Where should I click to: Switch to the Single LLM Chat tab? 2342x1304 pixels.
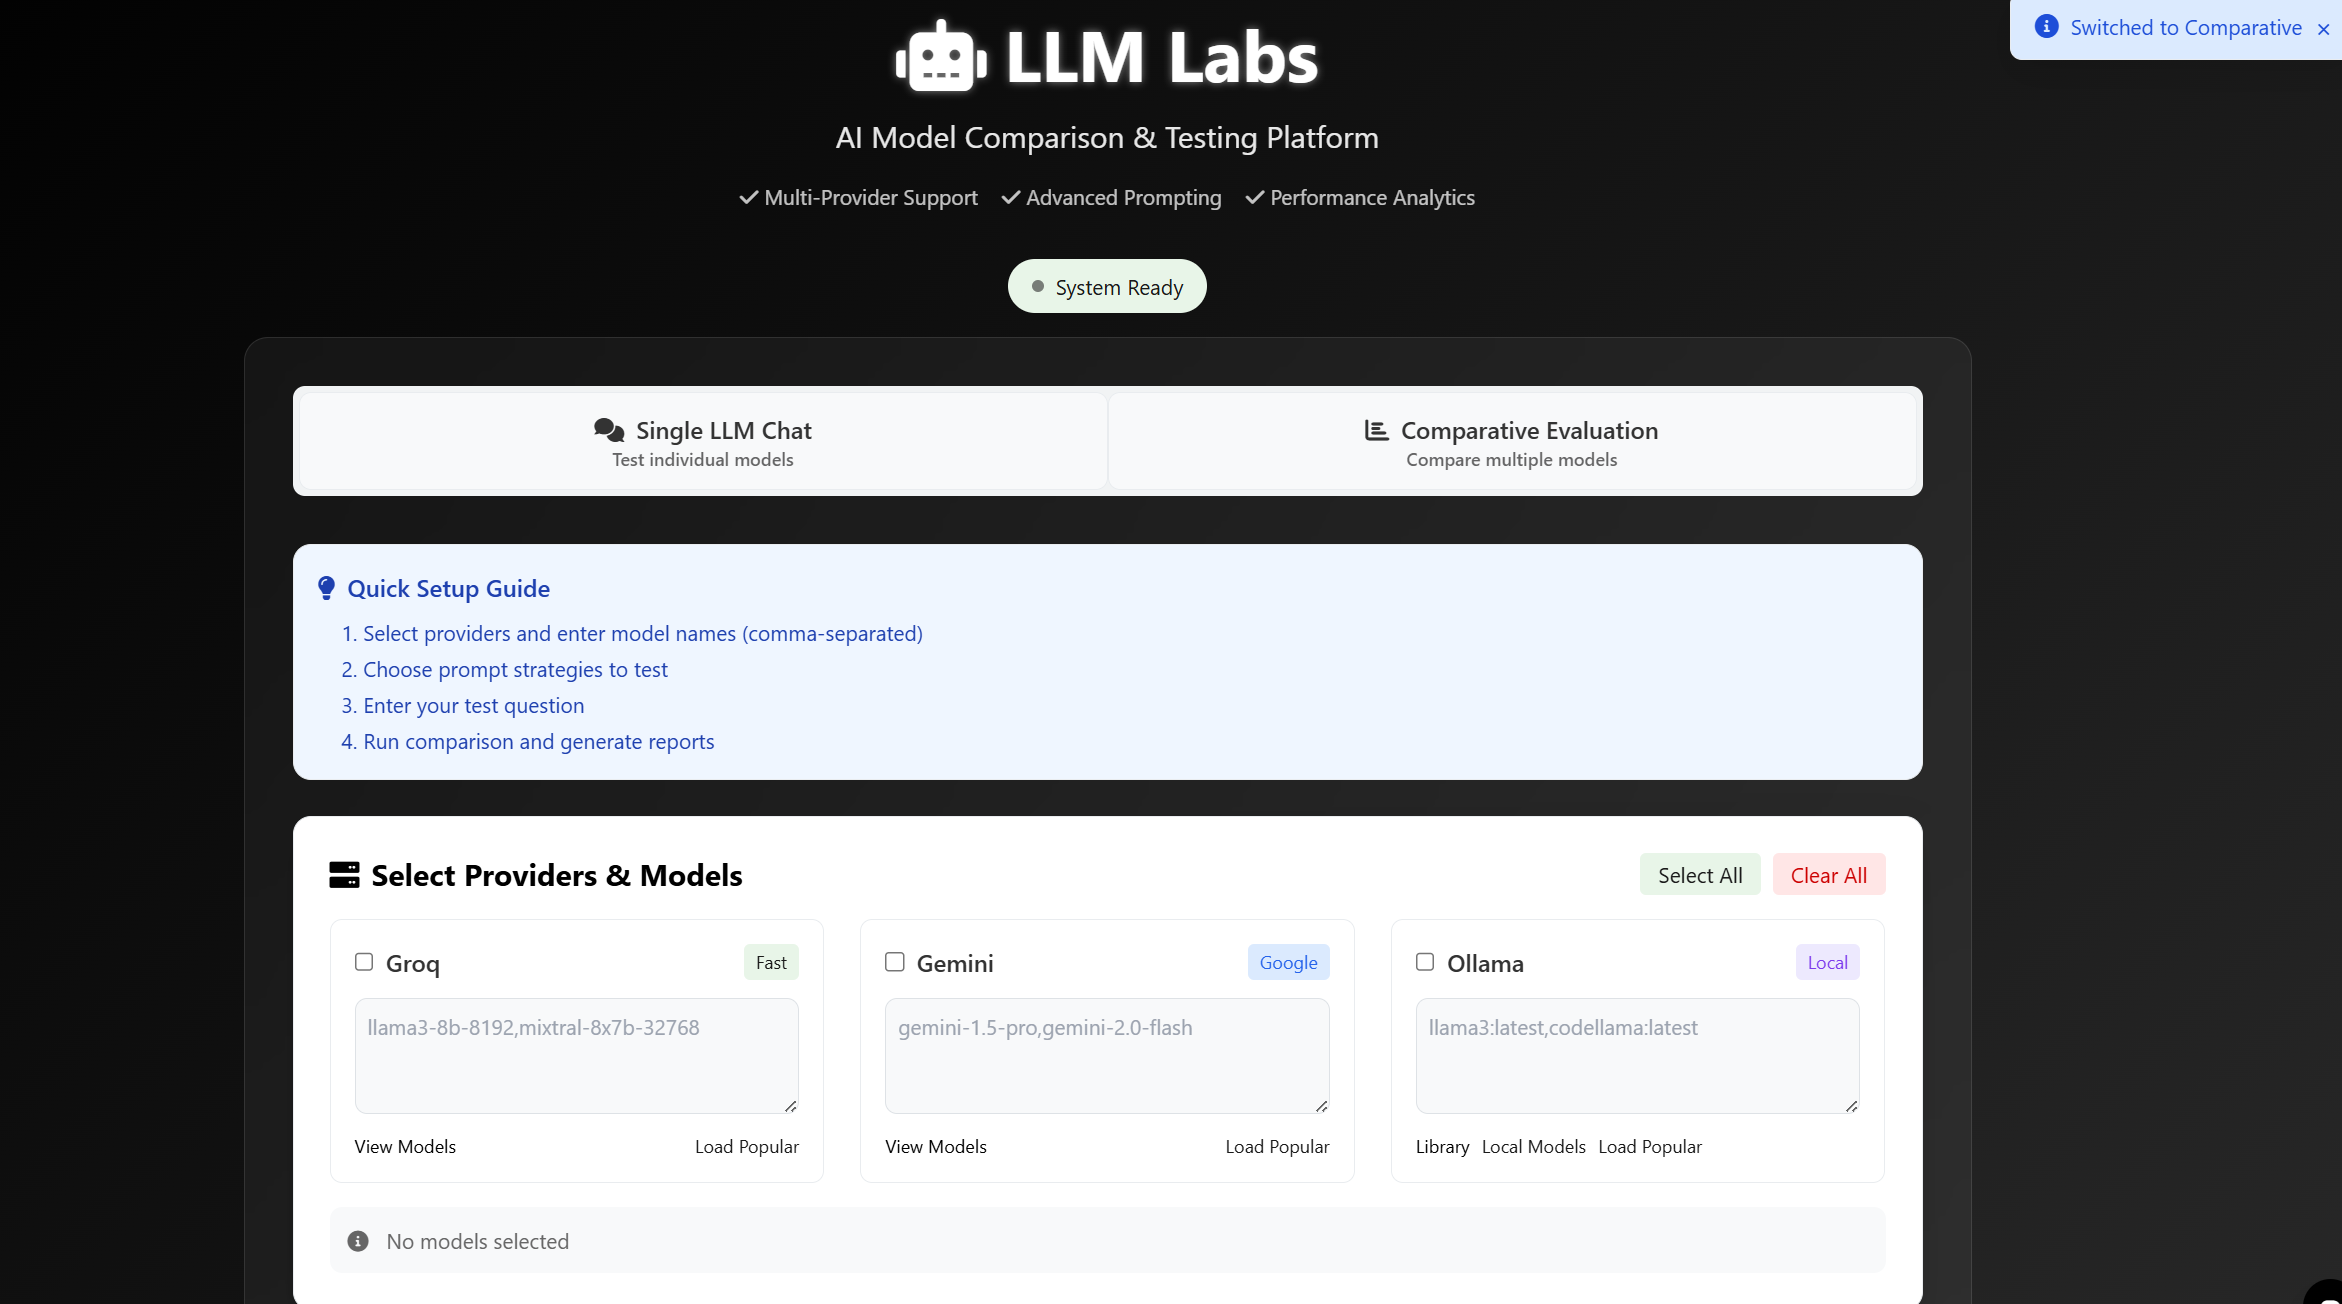703,442
